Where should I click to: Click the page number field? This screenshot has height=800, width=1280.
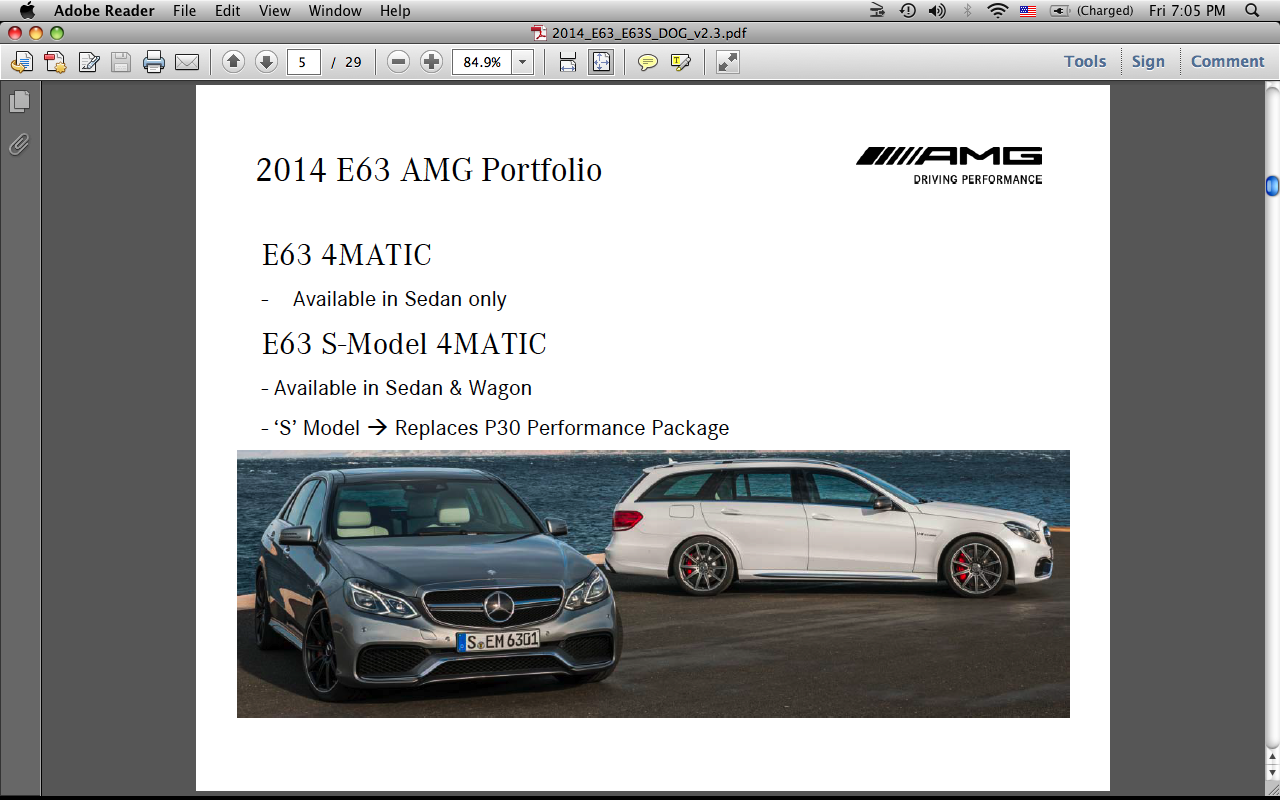point(303,62)
